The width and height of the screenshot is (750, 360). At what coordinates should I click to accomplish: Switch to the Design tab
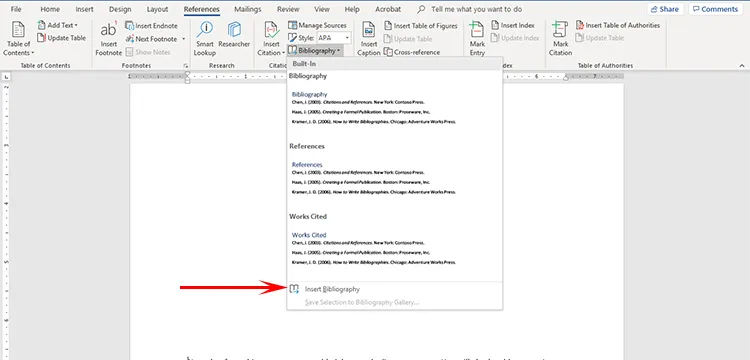[x=120, y=9]
